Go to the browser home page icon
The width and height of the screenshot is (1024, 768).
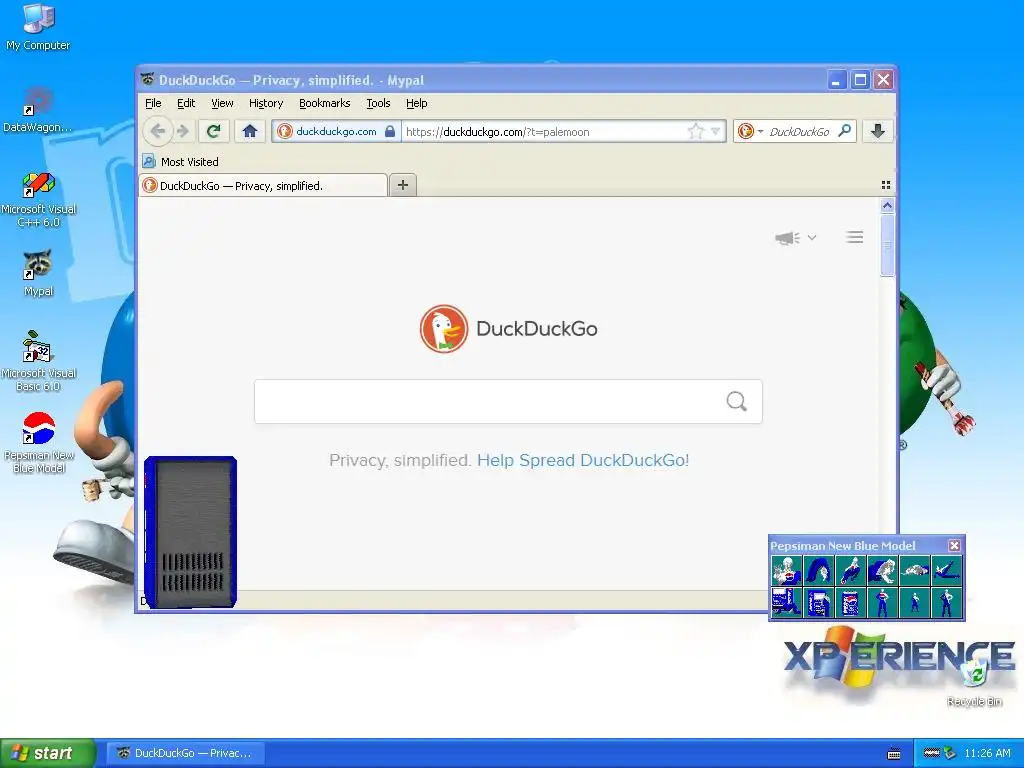tap(249, 131)
